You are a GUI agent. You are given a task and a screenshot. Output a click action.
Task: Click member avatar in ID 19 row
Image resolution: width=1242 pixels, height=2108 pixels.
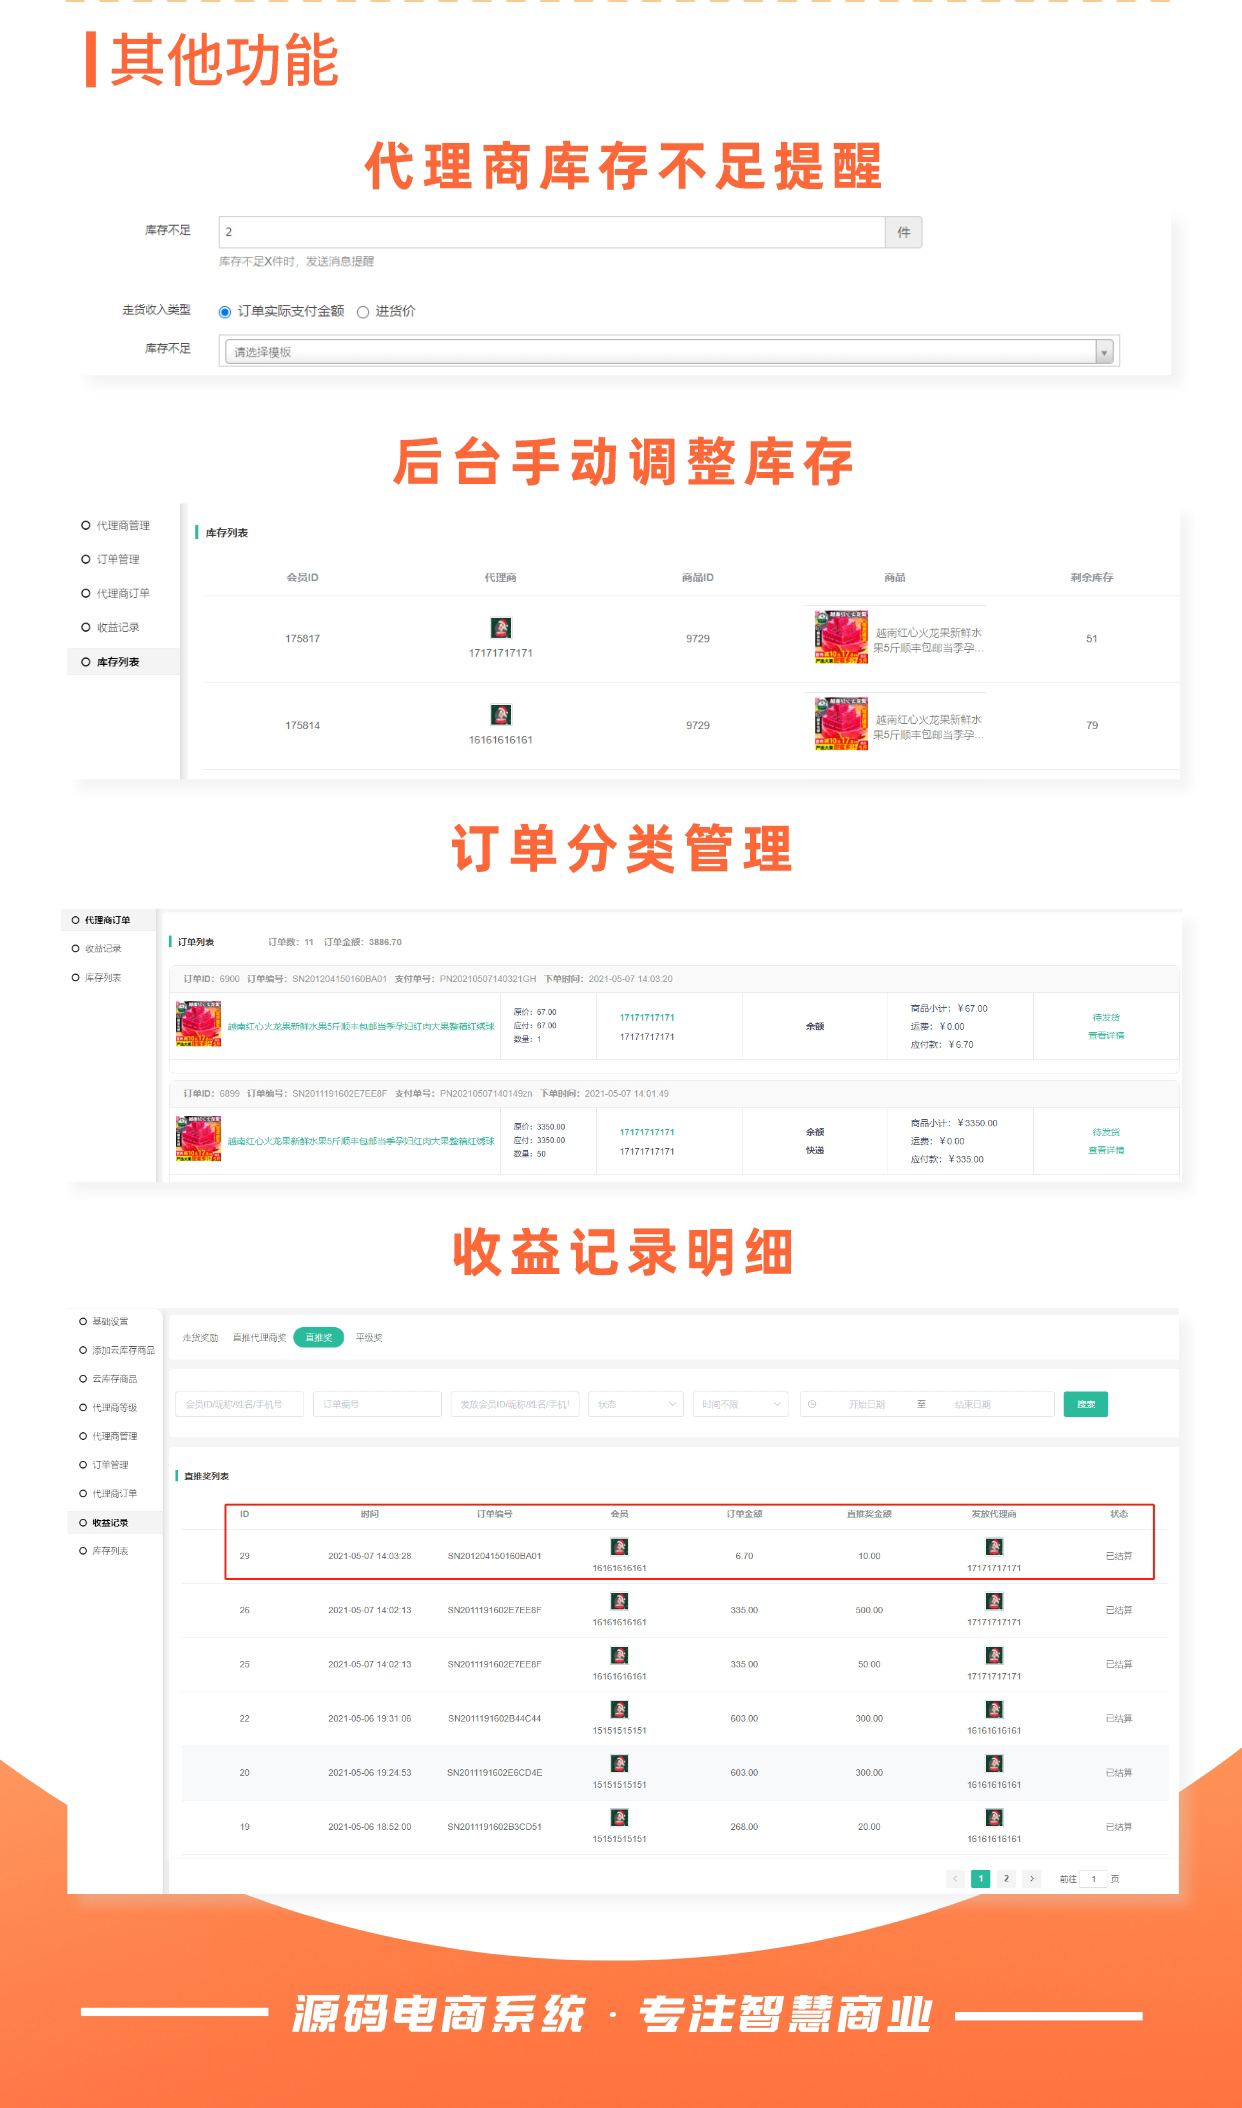click(619, 1816)
